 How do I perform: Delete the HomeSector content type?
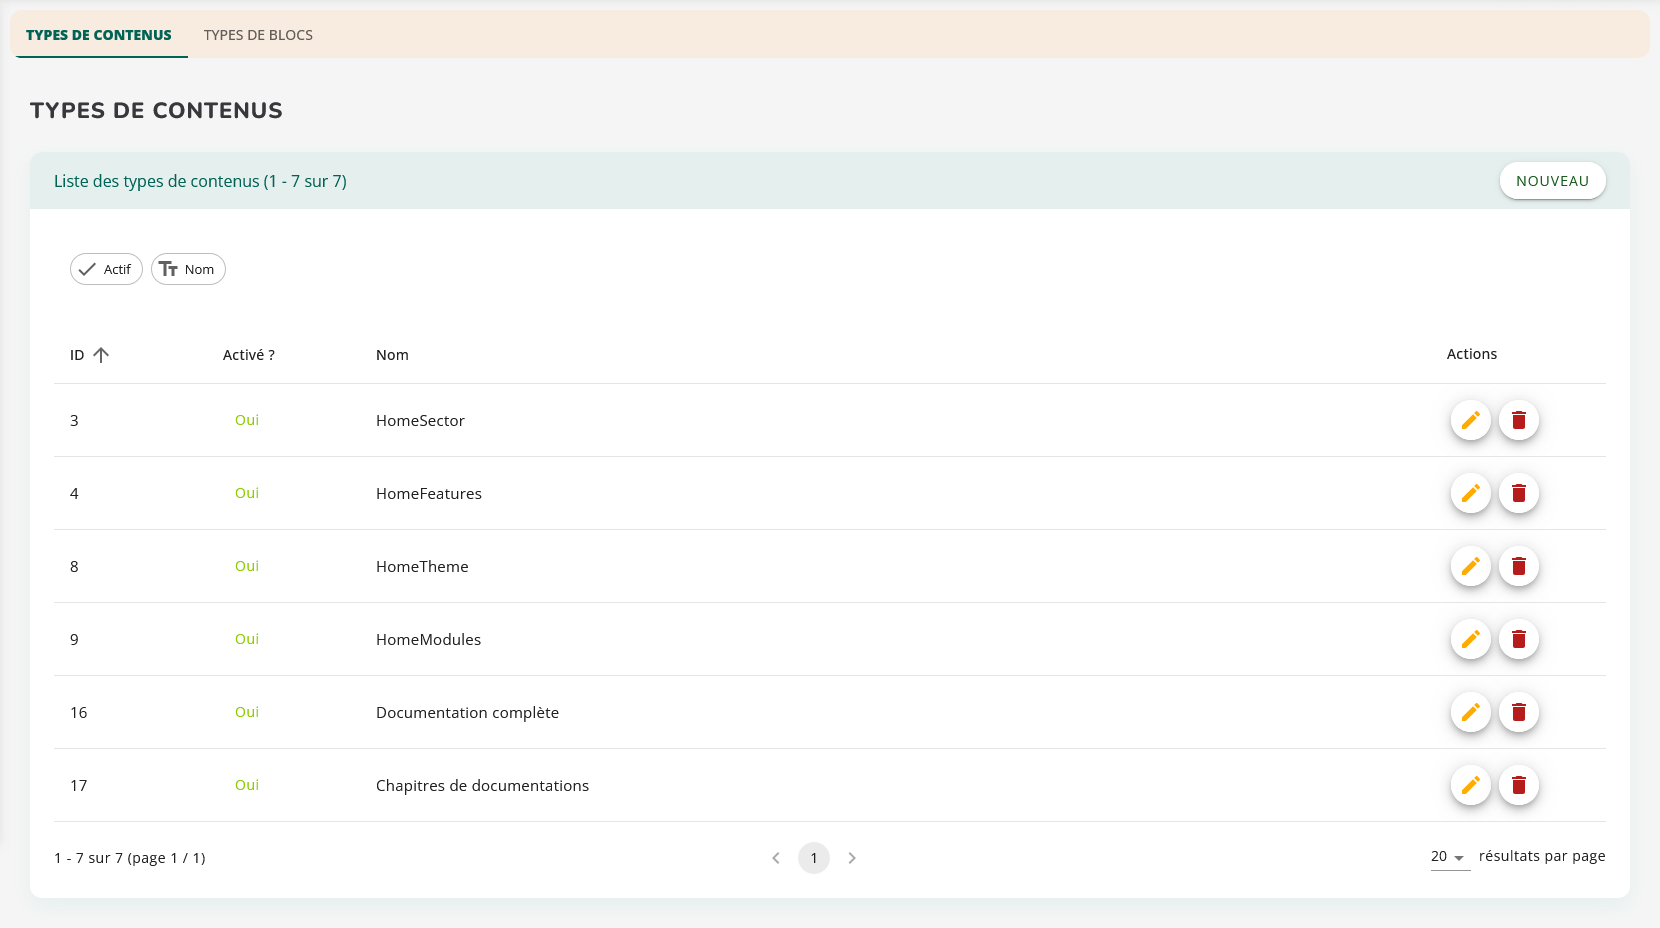(x=1518, y=420)
